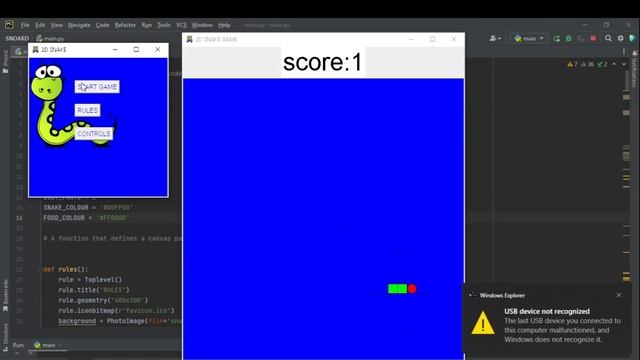Viewport: 640px width, 360px height.
Task: Click the teal shield plugin icon at toolbar end
Action: click(632, 38)
